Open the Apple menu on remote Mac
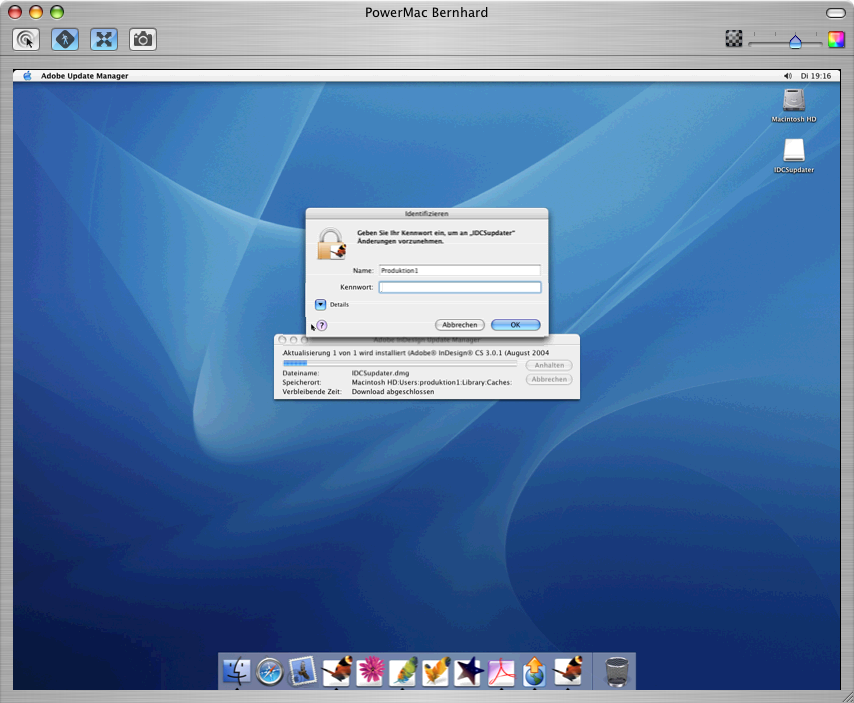Image resolution: width=854 pixels, height=703 pixels. 27,76
